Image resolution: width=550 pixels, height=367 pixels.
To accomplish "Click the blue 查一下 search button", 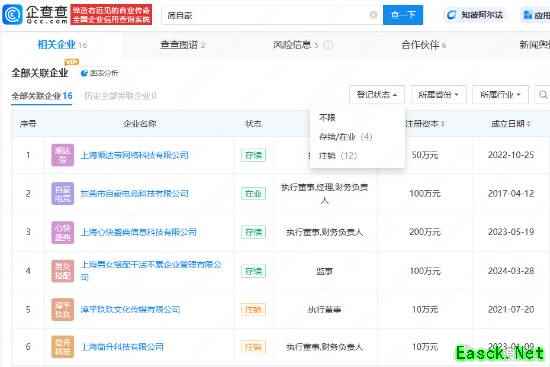I will [x=403, y=15].
